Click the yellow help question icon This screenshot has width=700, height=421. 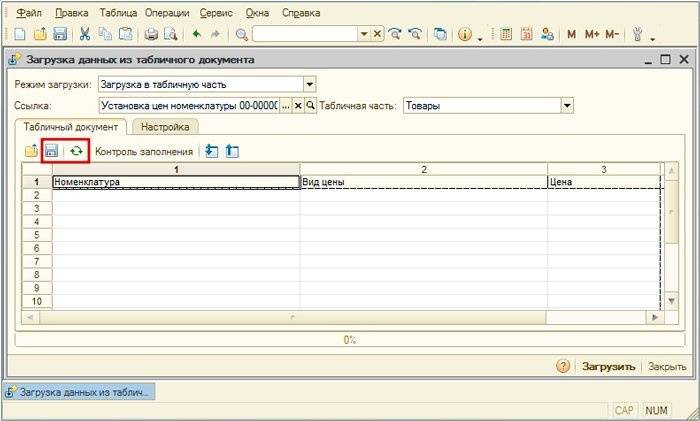click(x=563, y=366)
